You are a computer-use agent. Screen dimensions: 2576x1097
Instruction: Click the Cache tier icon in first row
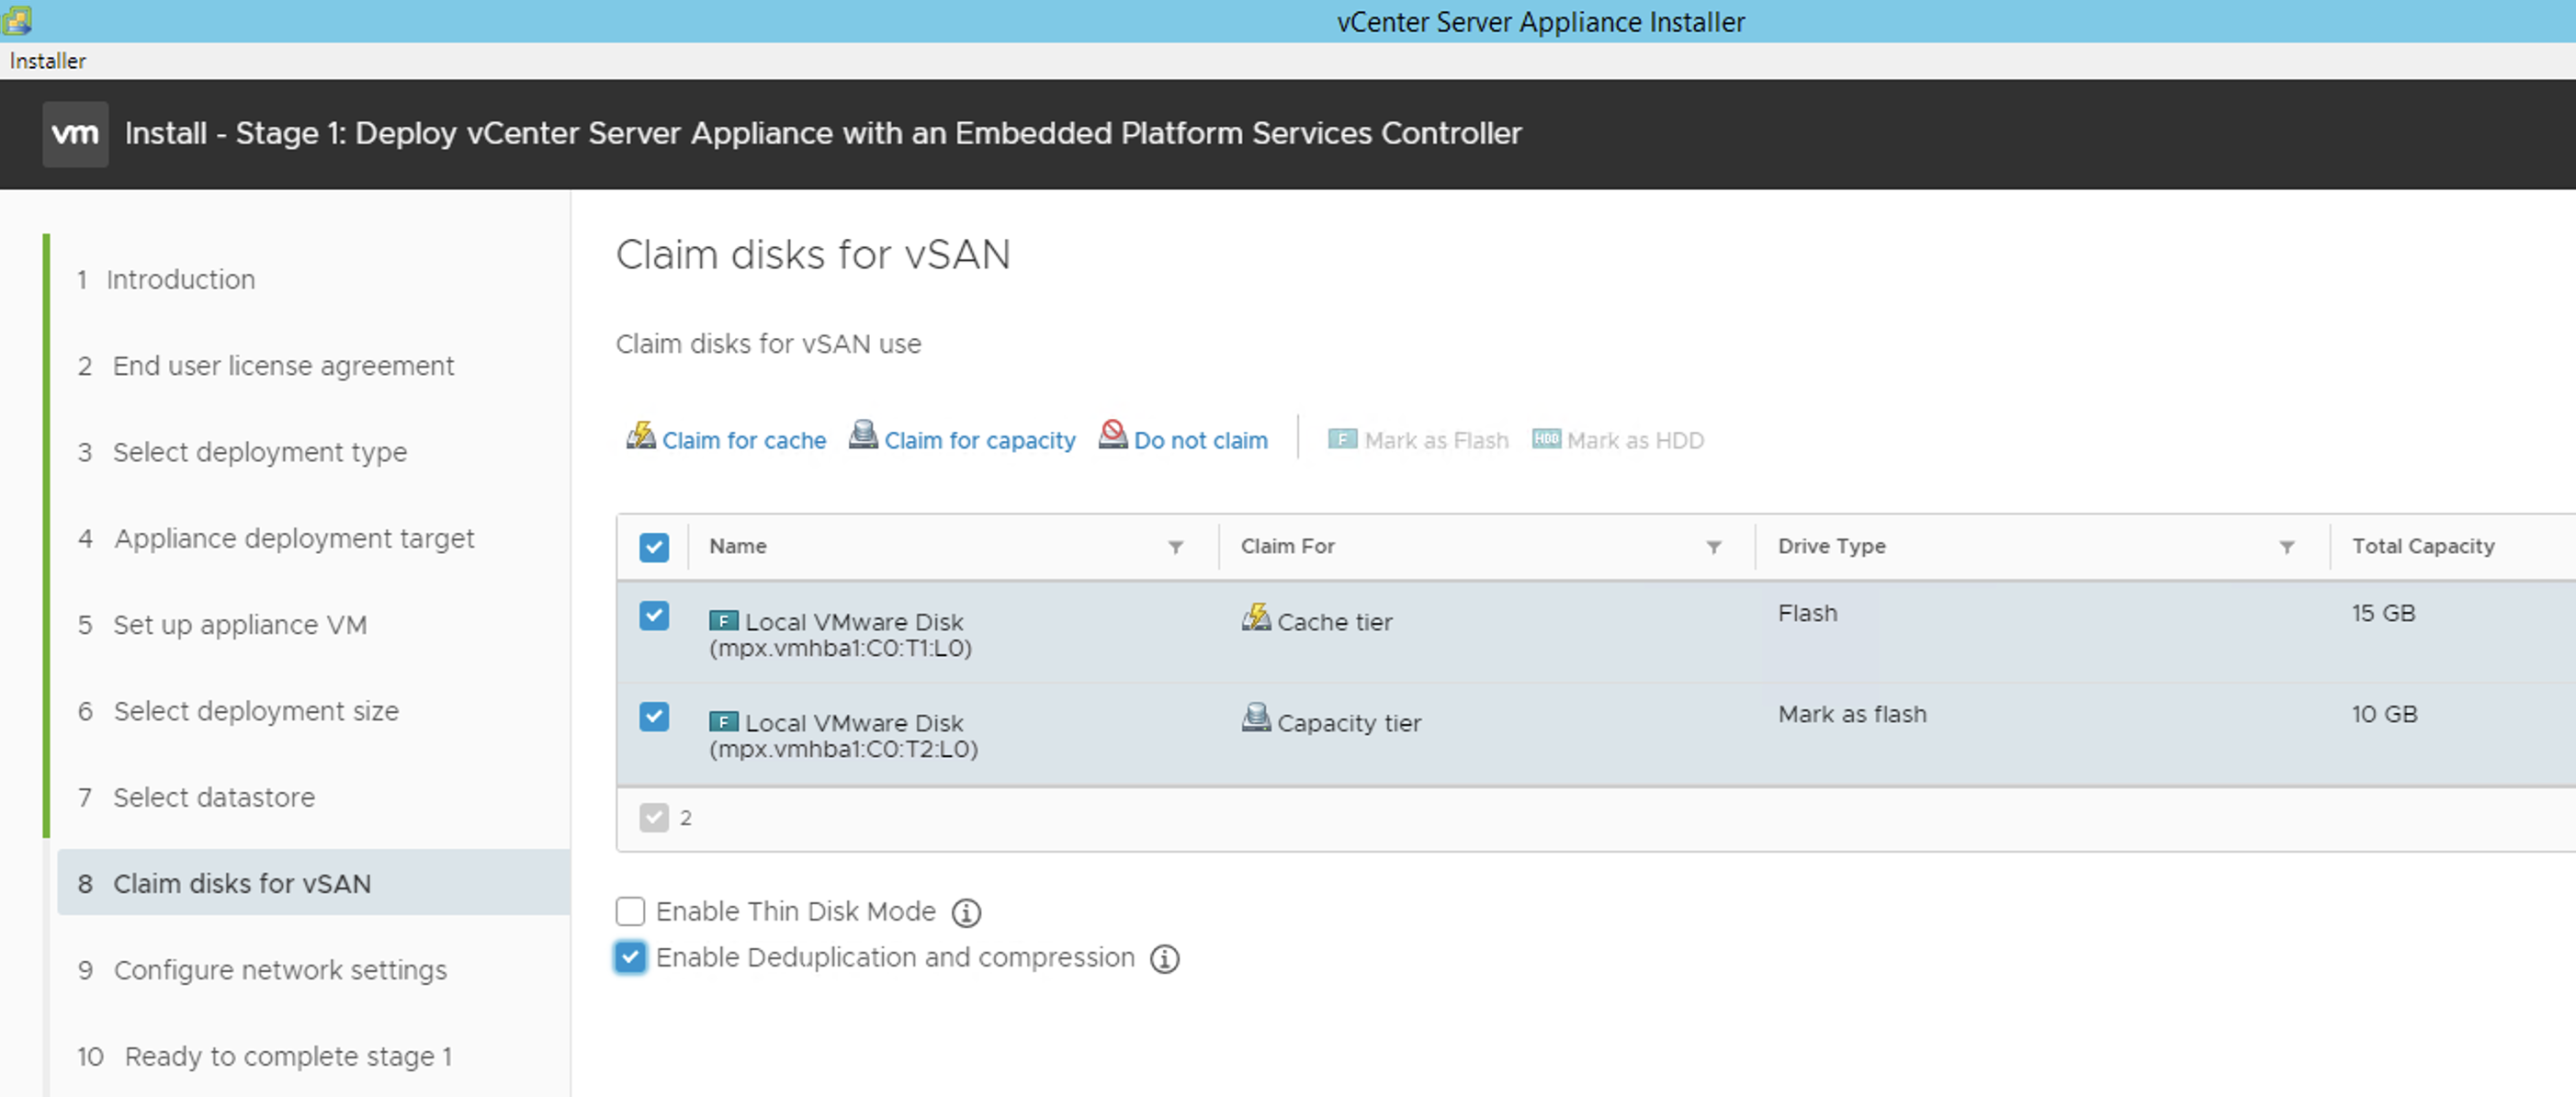[1256, 618]
